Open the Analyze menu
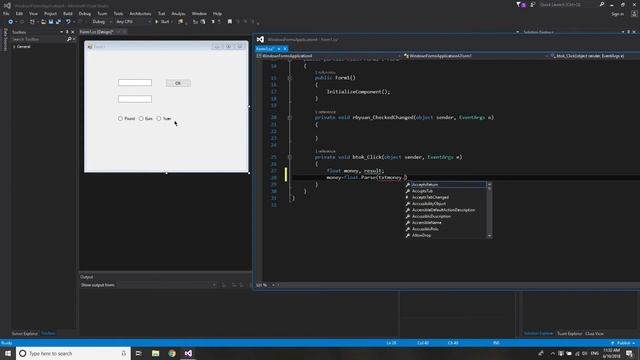 (178, 13)
